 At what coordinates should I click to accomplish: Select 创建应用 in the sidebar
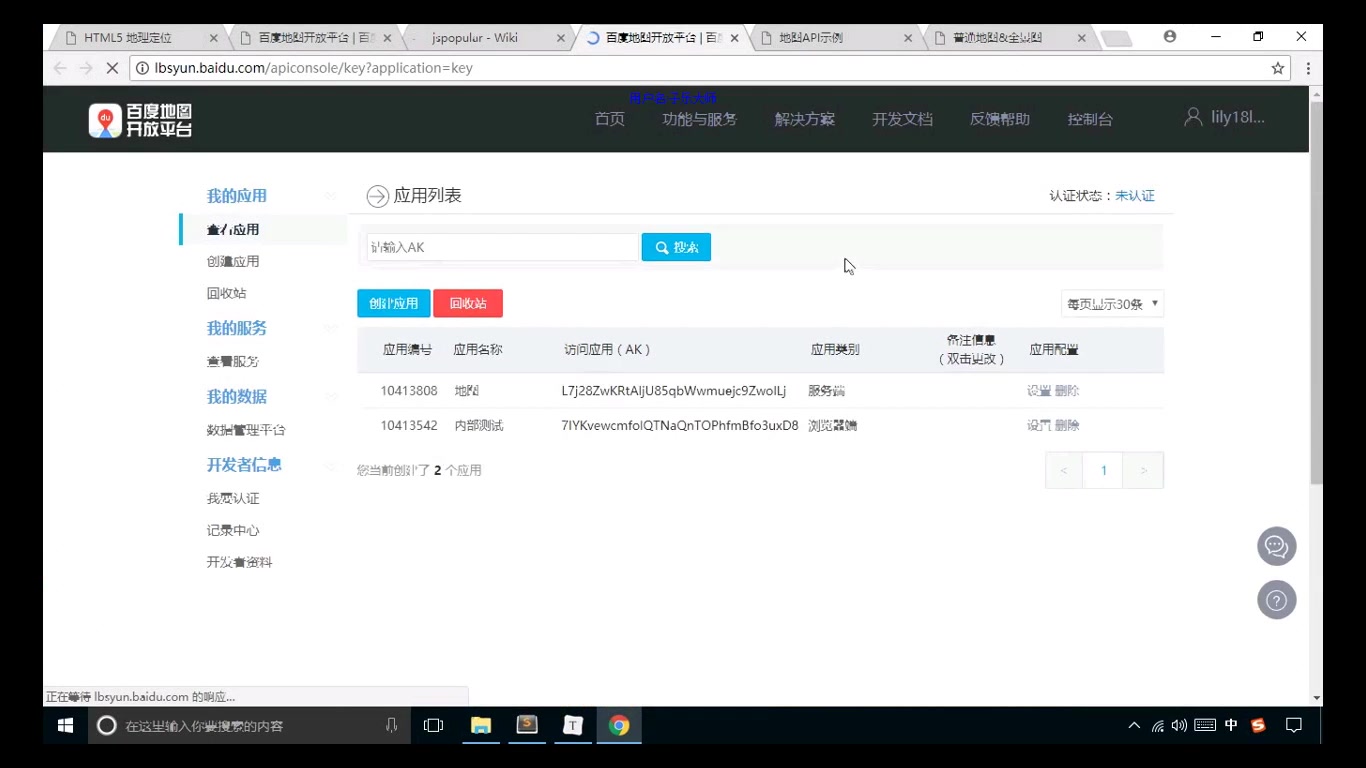point(233,261)
